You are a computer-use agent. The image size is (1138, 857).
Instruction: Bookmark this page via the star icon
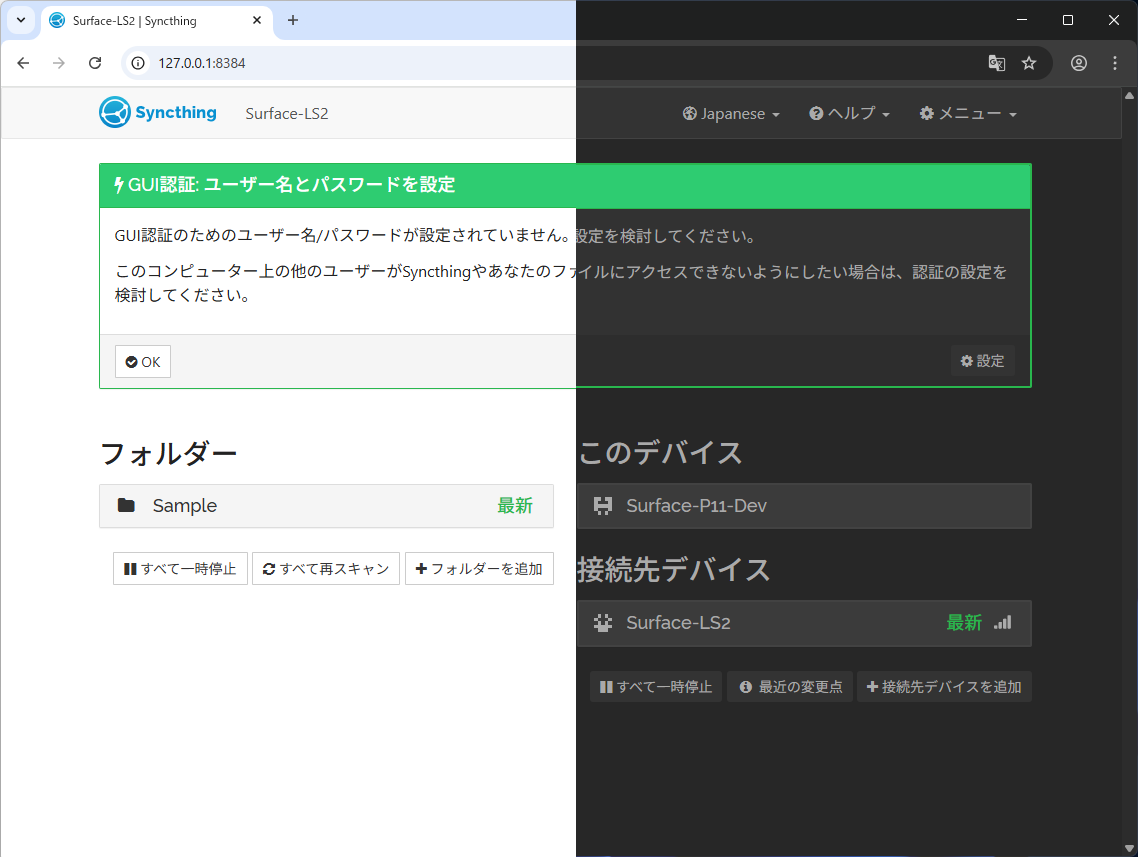pyautogui.click(x=1030, y=62)
